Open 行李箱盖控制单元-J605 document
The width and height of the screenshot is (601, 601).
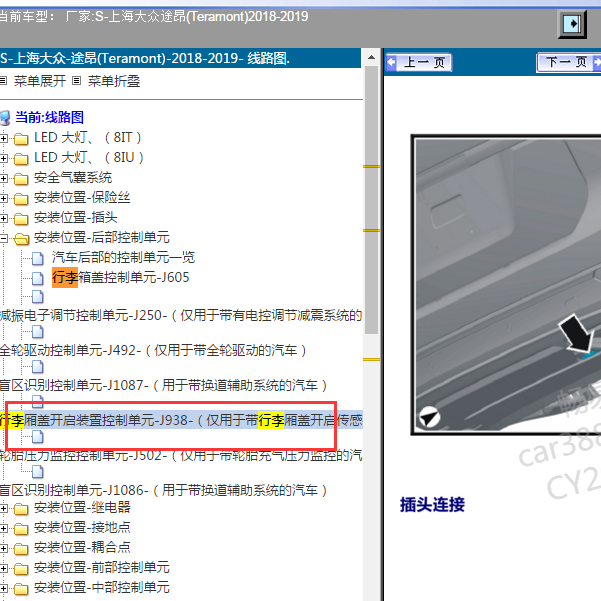pyautogui.click(x=121, y=277)
